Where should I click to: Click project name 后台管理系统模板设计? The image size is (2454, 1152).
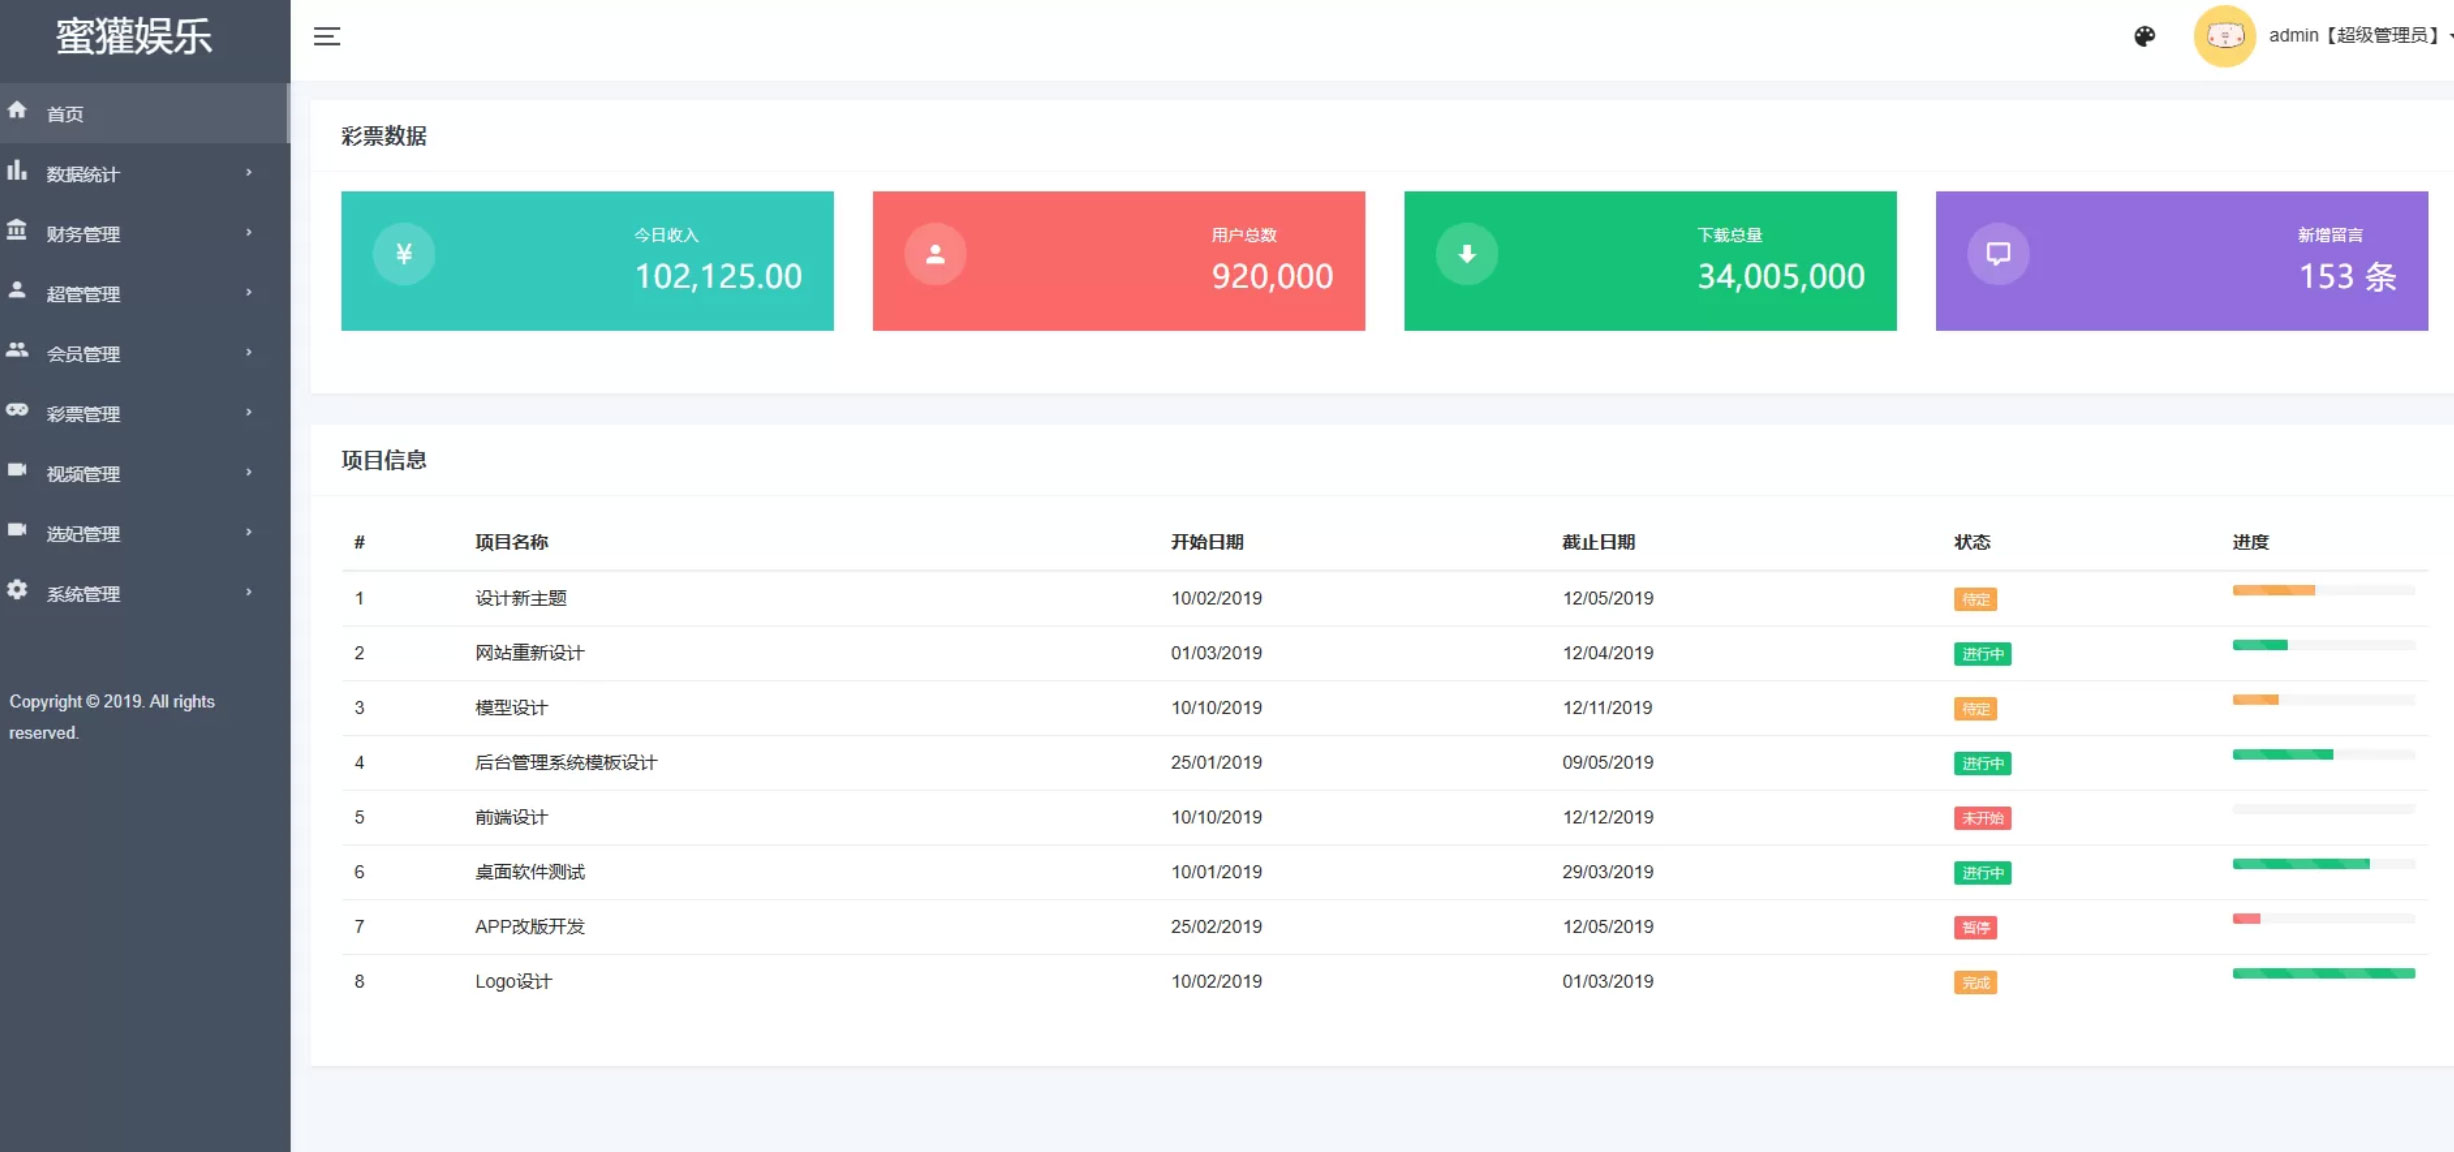pos(566,762)
